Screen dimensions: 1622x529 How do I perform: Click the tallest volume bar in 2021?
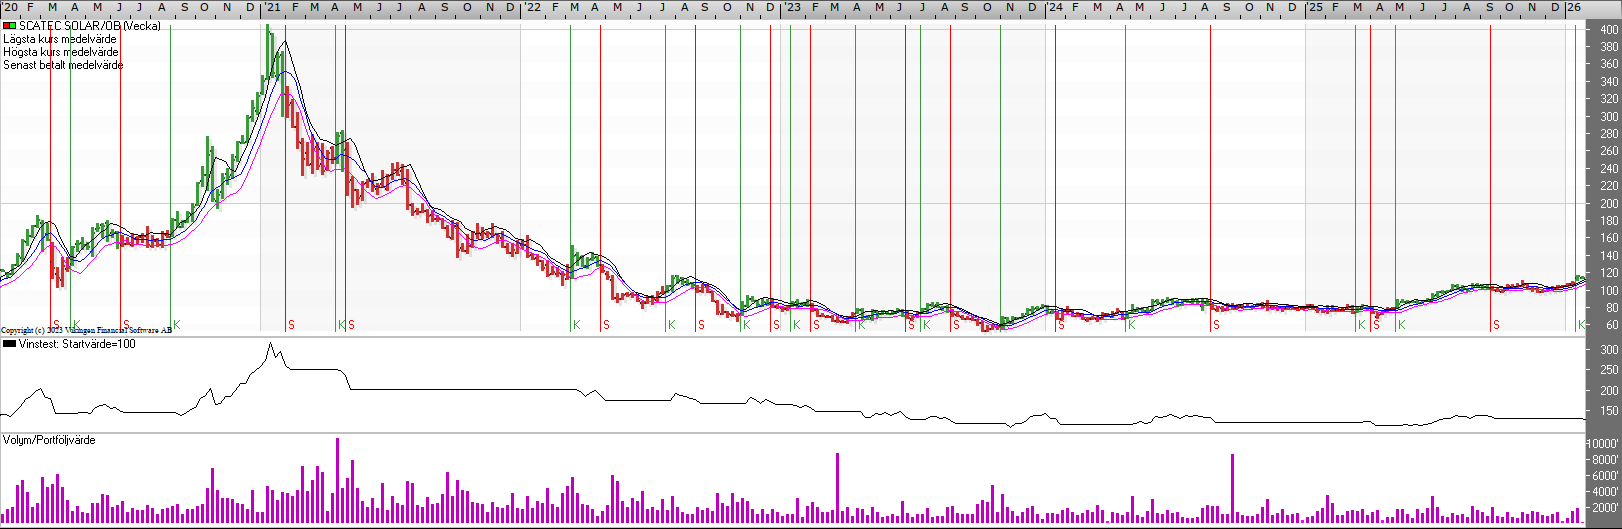pos(337,480)
